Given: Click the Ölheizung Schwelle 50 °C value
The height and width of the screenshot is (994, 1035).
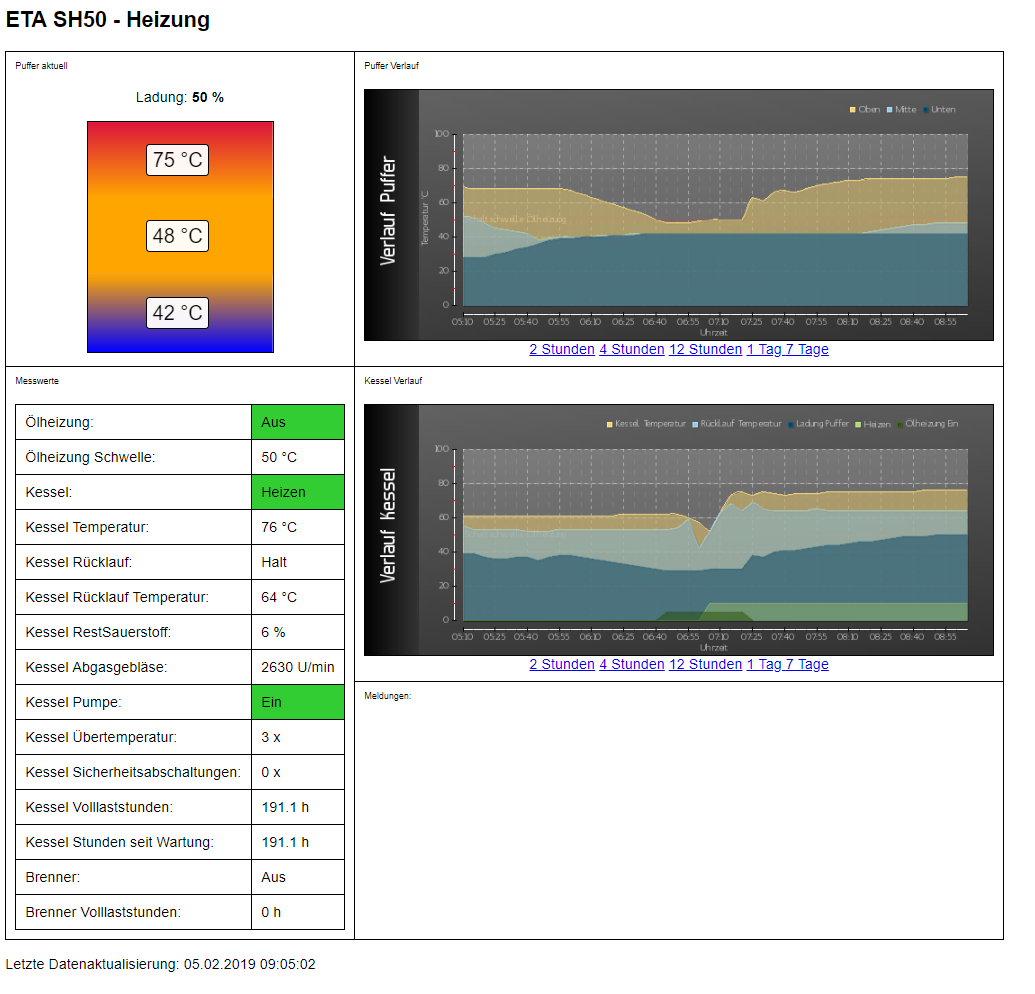Looking at the screenshot, I should (298, 457).
